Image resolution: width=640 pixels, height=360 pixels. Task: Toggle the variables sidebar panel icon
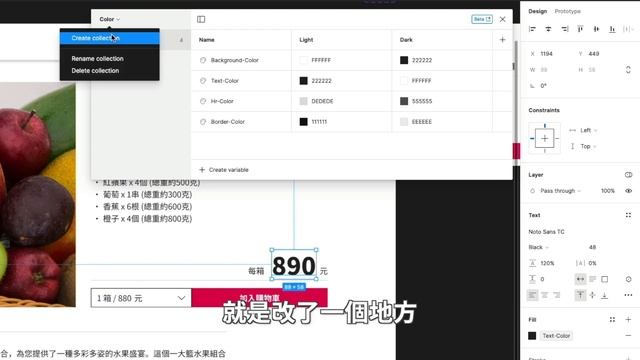click(x=201, y=19)
